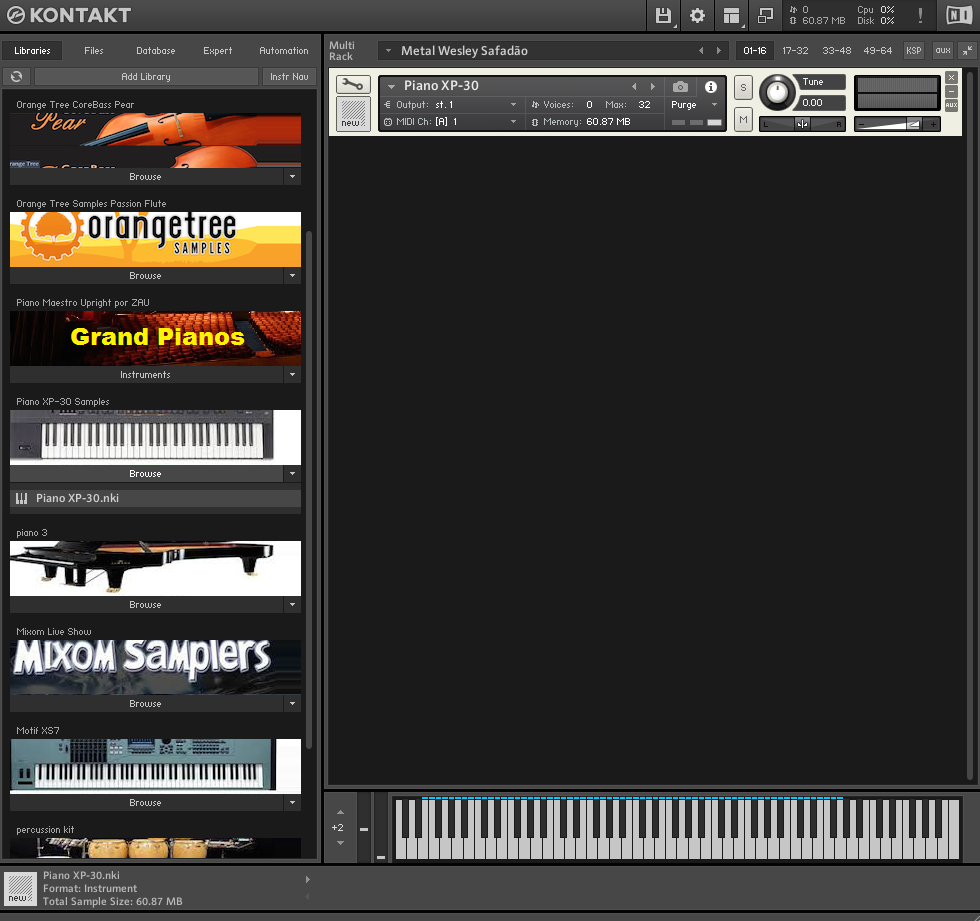This screenshot has width=980, height=921.
Task: Show rack page 17-32
Action: coord(795,51)
